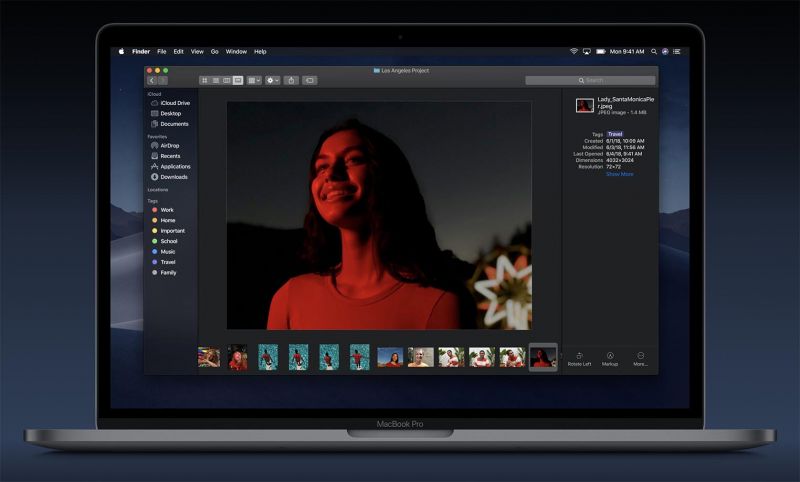Open Documents in the sidebar
The height and width of the screenshot is (482, 800).
[x=170, y=124]
